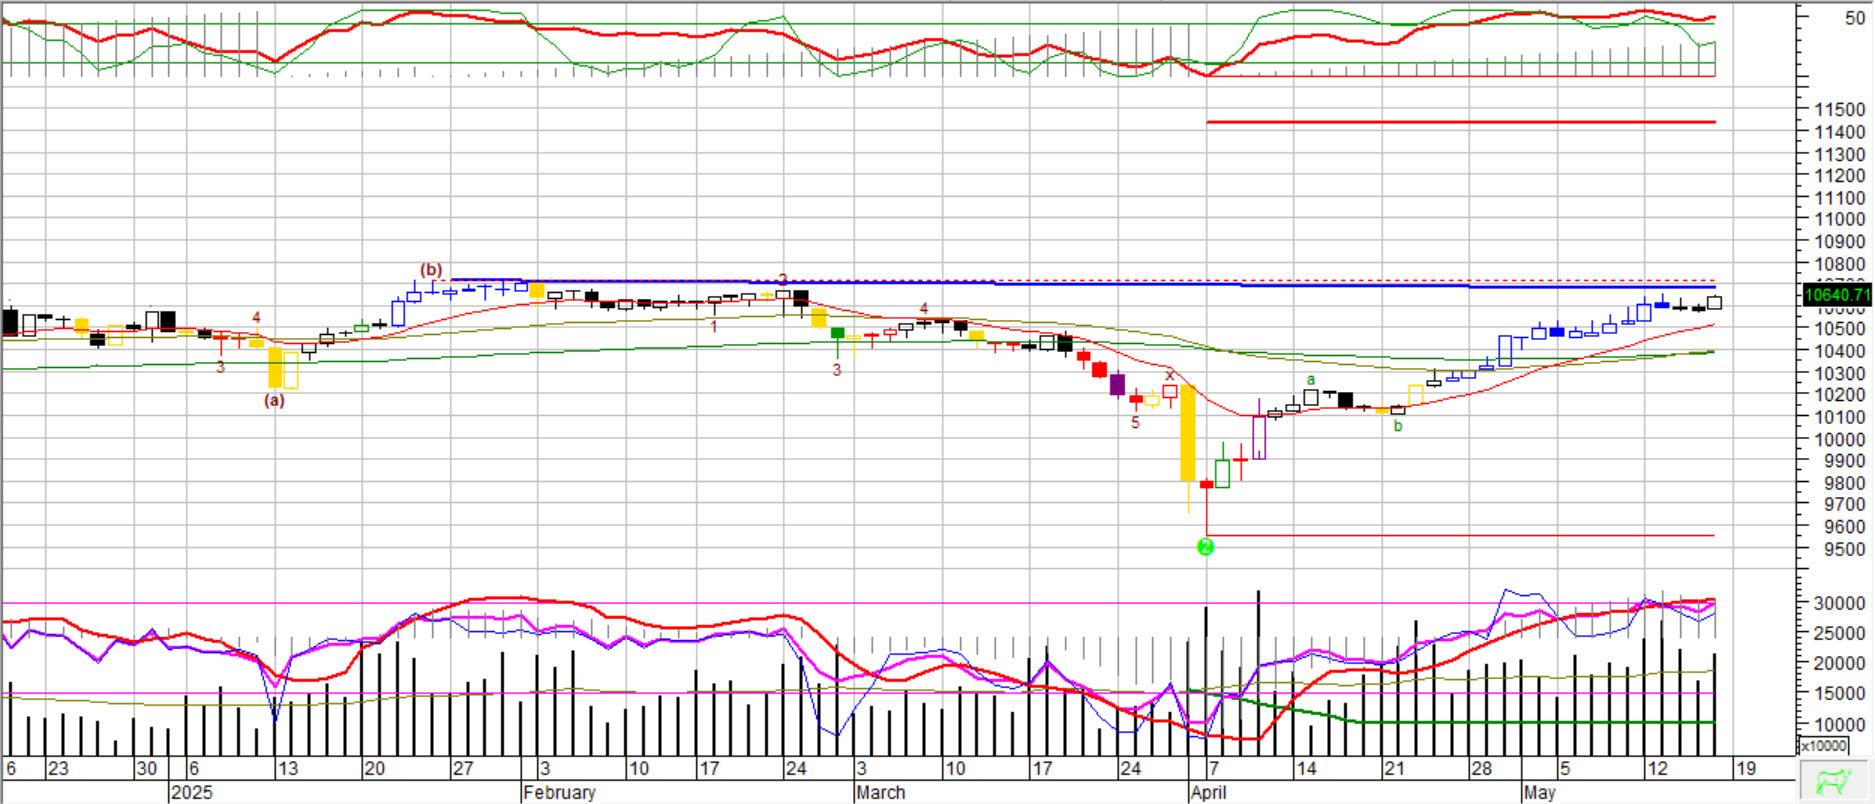Image resolution: width=1875 pixels, height=804 pixels.
Task: Click the 2025 year label on the time axis
Action: click(191, 793)
